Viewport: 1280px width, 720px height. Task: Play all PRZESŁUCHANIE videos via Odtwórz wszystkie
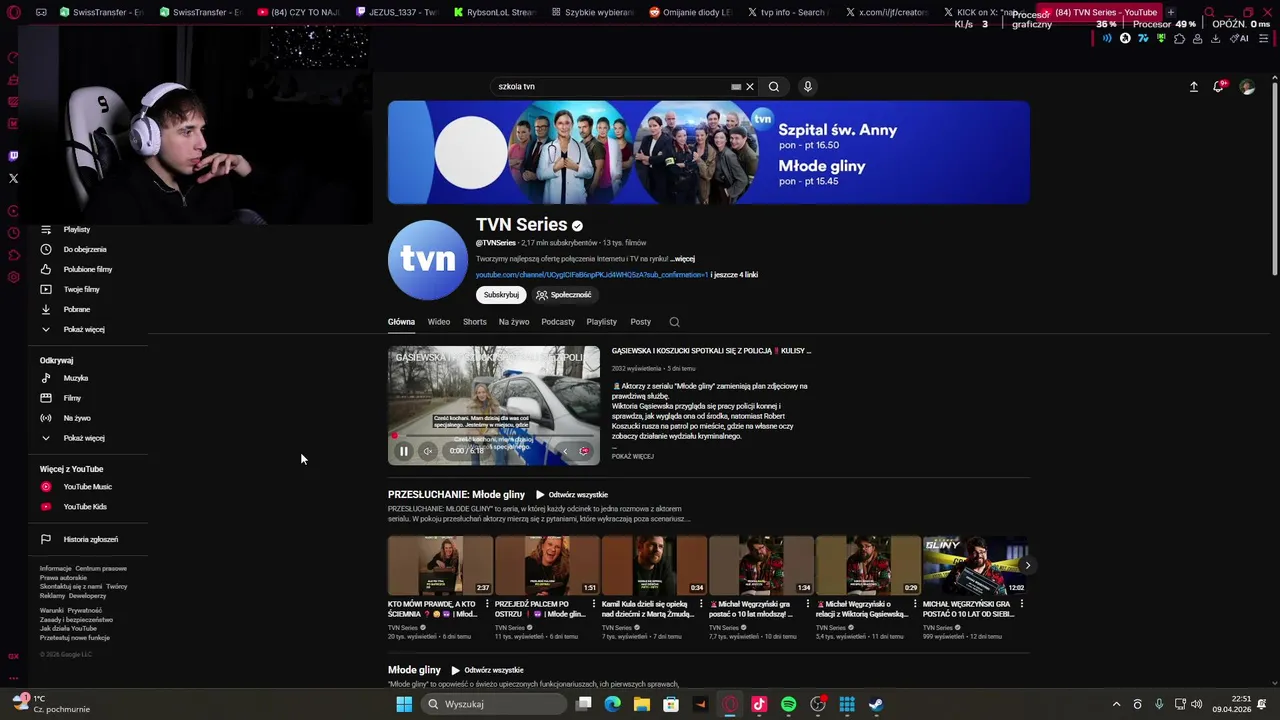572,495
